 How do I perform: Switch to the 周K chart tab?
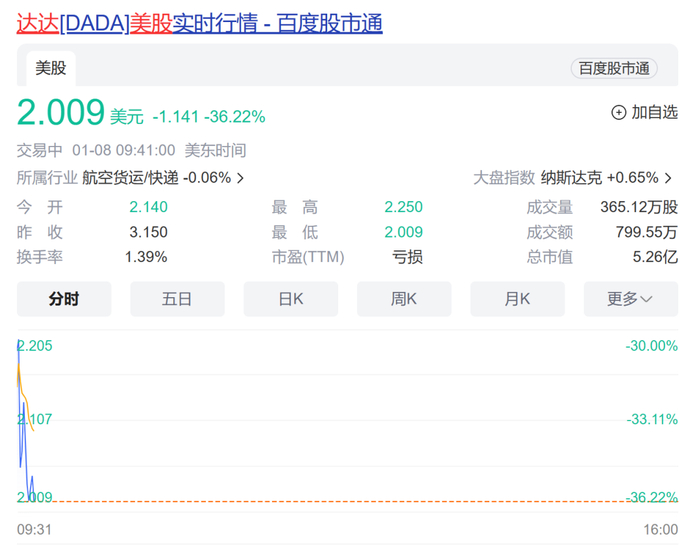[404, 299]
